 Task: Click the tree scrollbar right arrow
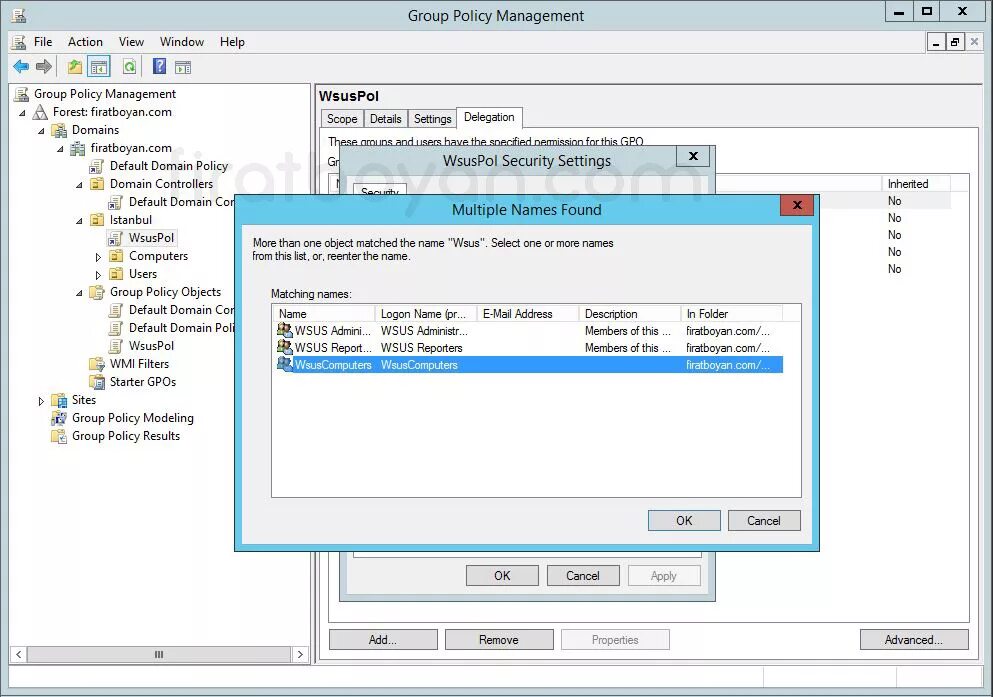tap(300, 654)
